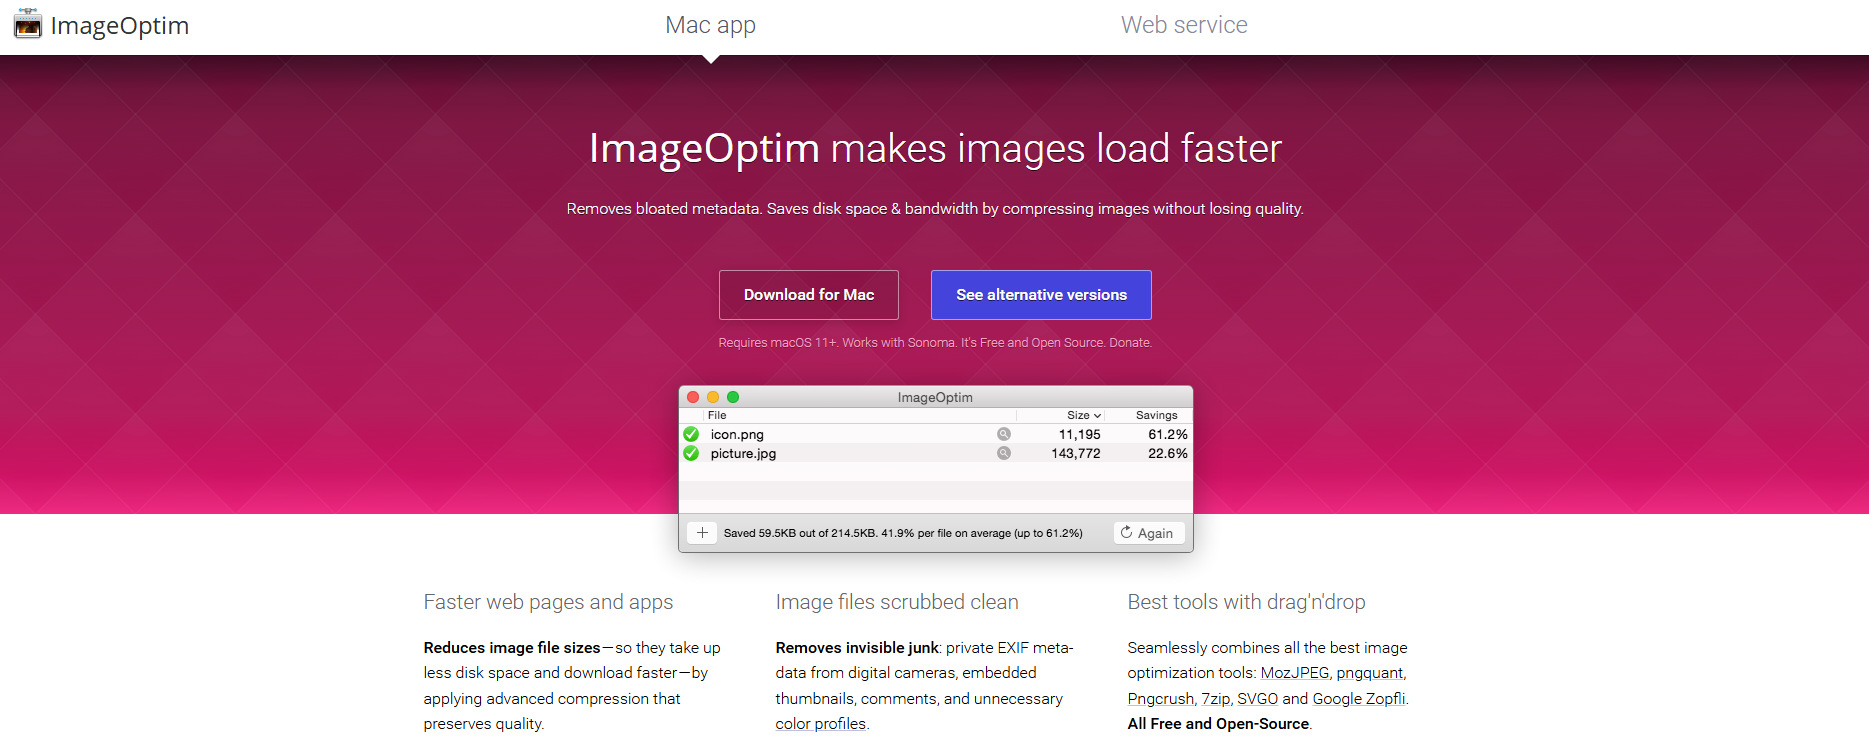The image size is (1869, 746).
Task: Click the magnifier icon in picture.jpg row
Action: [1004, 453]
